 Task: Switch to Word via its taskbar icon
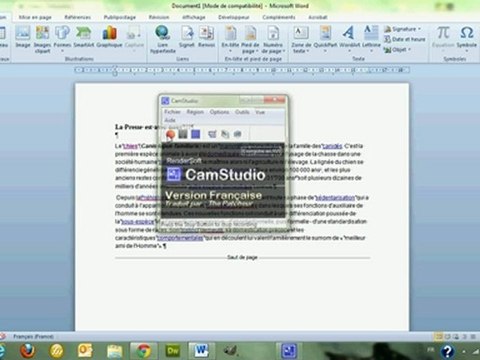(x=201, y=351)
